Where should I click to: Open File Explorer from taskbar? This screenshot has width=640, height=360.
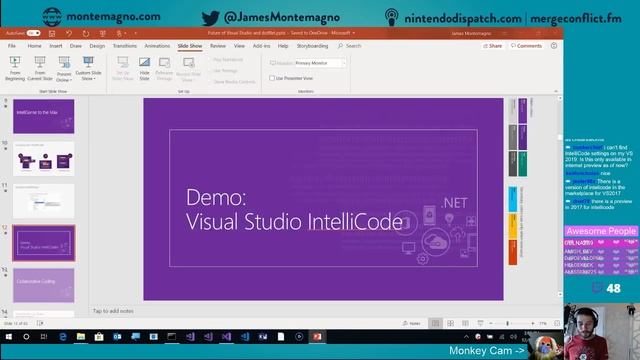coord(81,337)
